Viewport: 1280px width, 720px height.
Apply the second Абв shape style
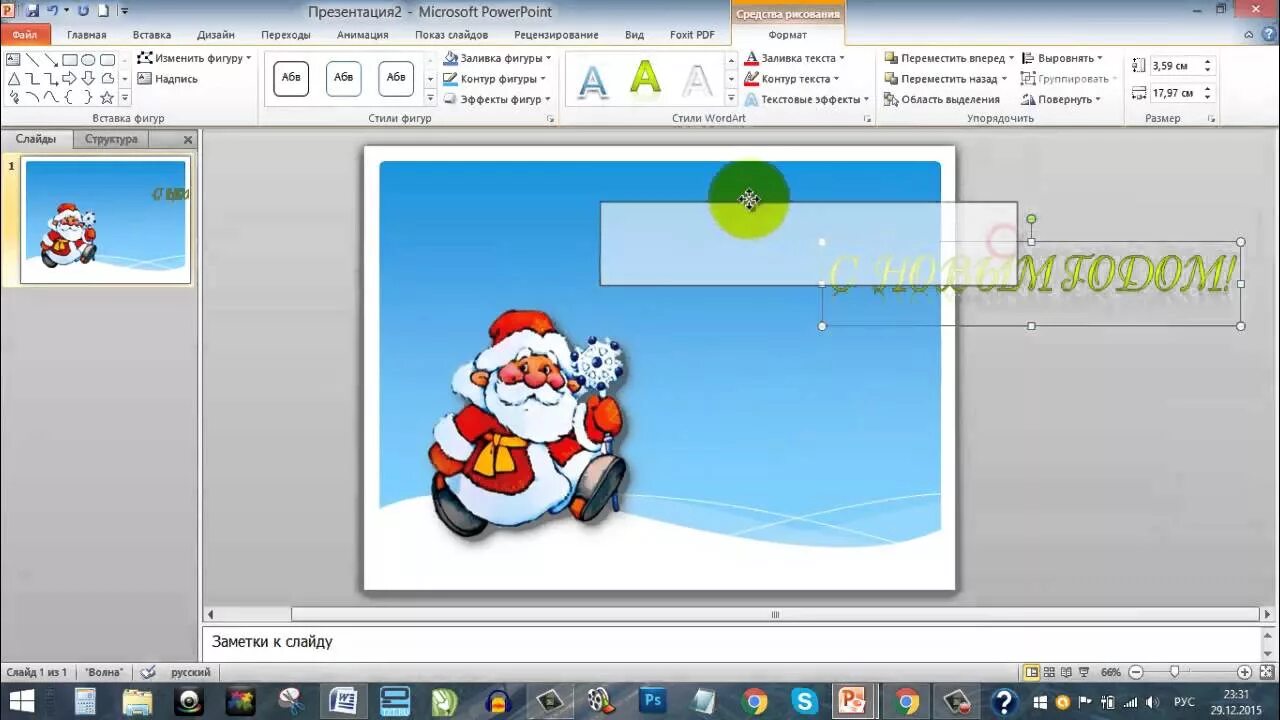pyautogui.click(x=344, y=78)
